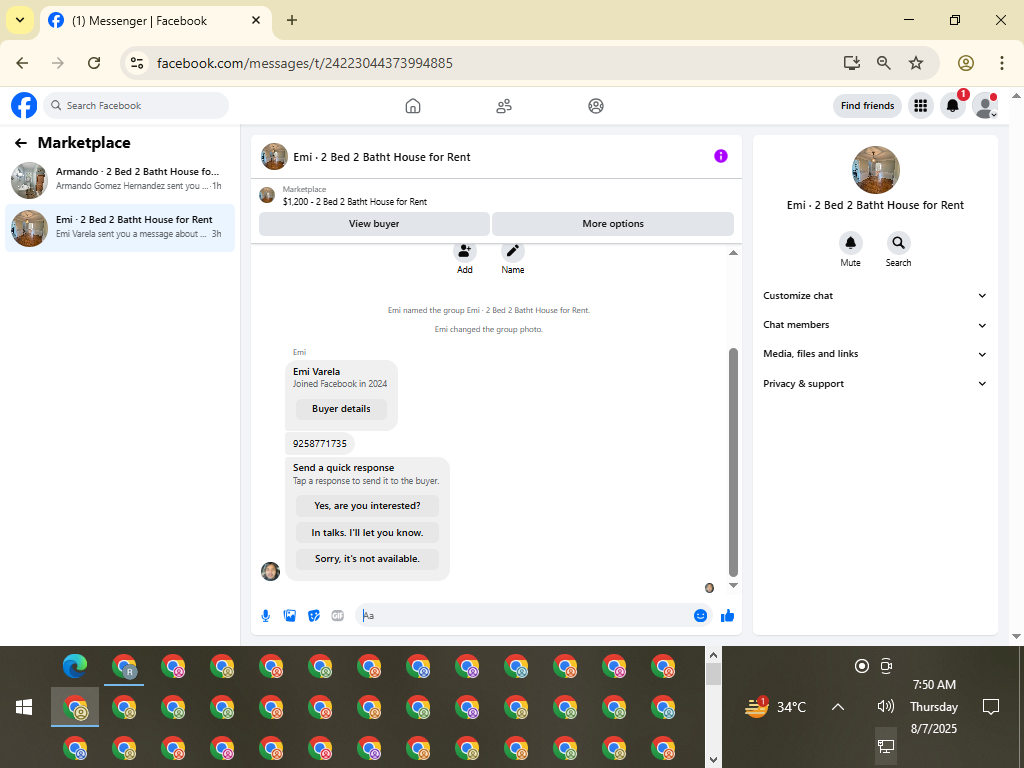Screen dimensions: 1024x768
Task: Click the More options button
Action: pyautogui.click(x=613, y=223)
